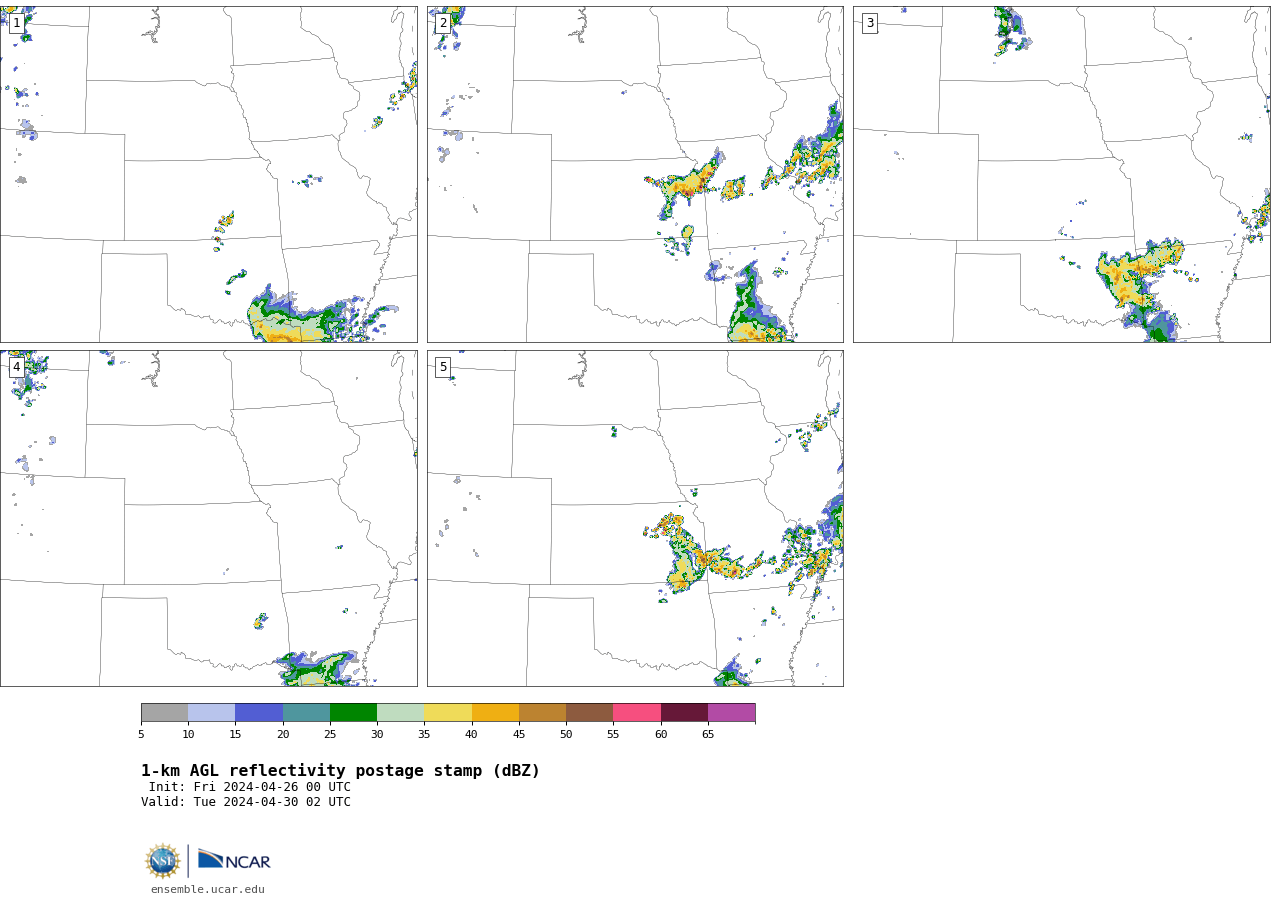Click the maroon 60-65 dBZ swatch
The width and height of the screenshot is (1280, 901).
[684, 713]
